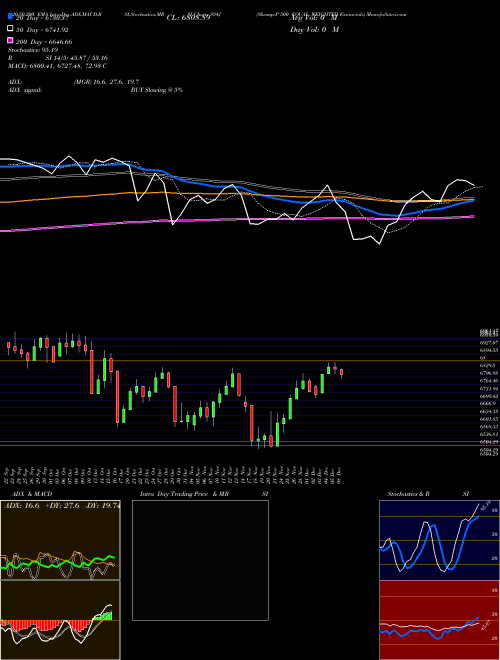Click the 'BUY Slowing @ 5%' signal text
500x660 pixels.
click(157, 90)
